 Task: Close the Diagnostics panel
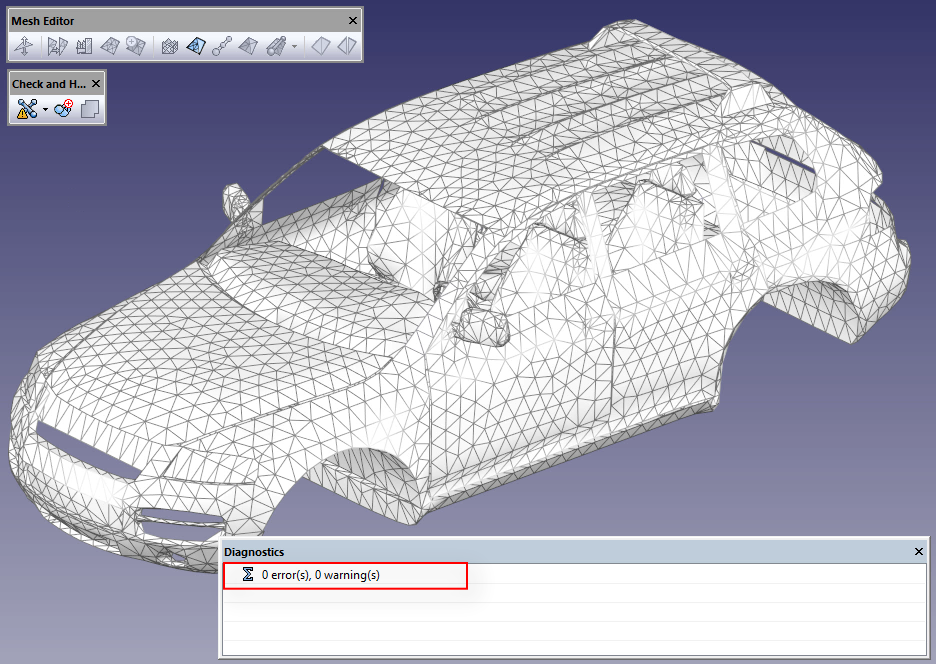coord(919,552)
